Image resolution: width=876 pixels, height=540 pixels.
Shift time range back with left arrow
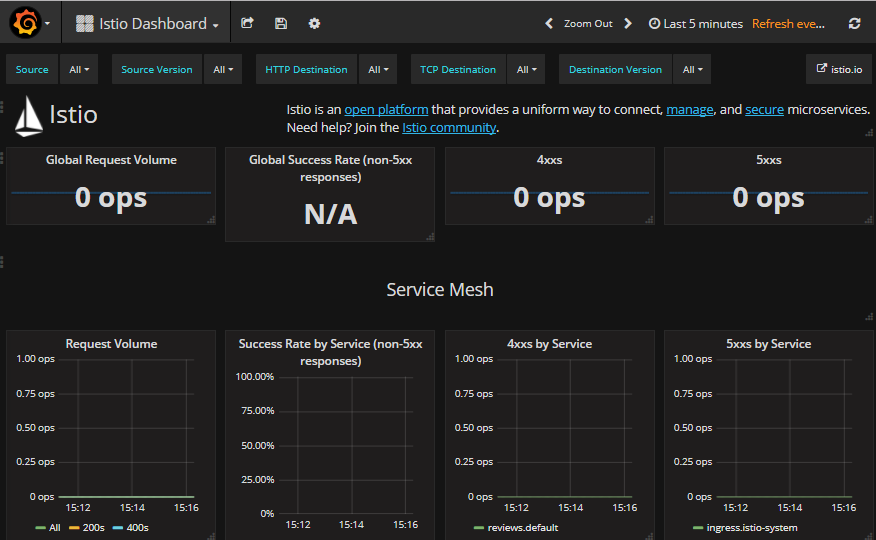(x=549, y=23)
